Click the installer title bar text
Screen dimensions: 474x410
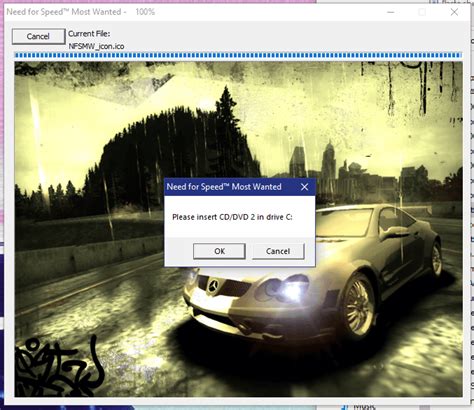coord(81,12)
